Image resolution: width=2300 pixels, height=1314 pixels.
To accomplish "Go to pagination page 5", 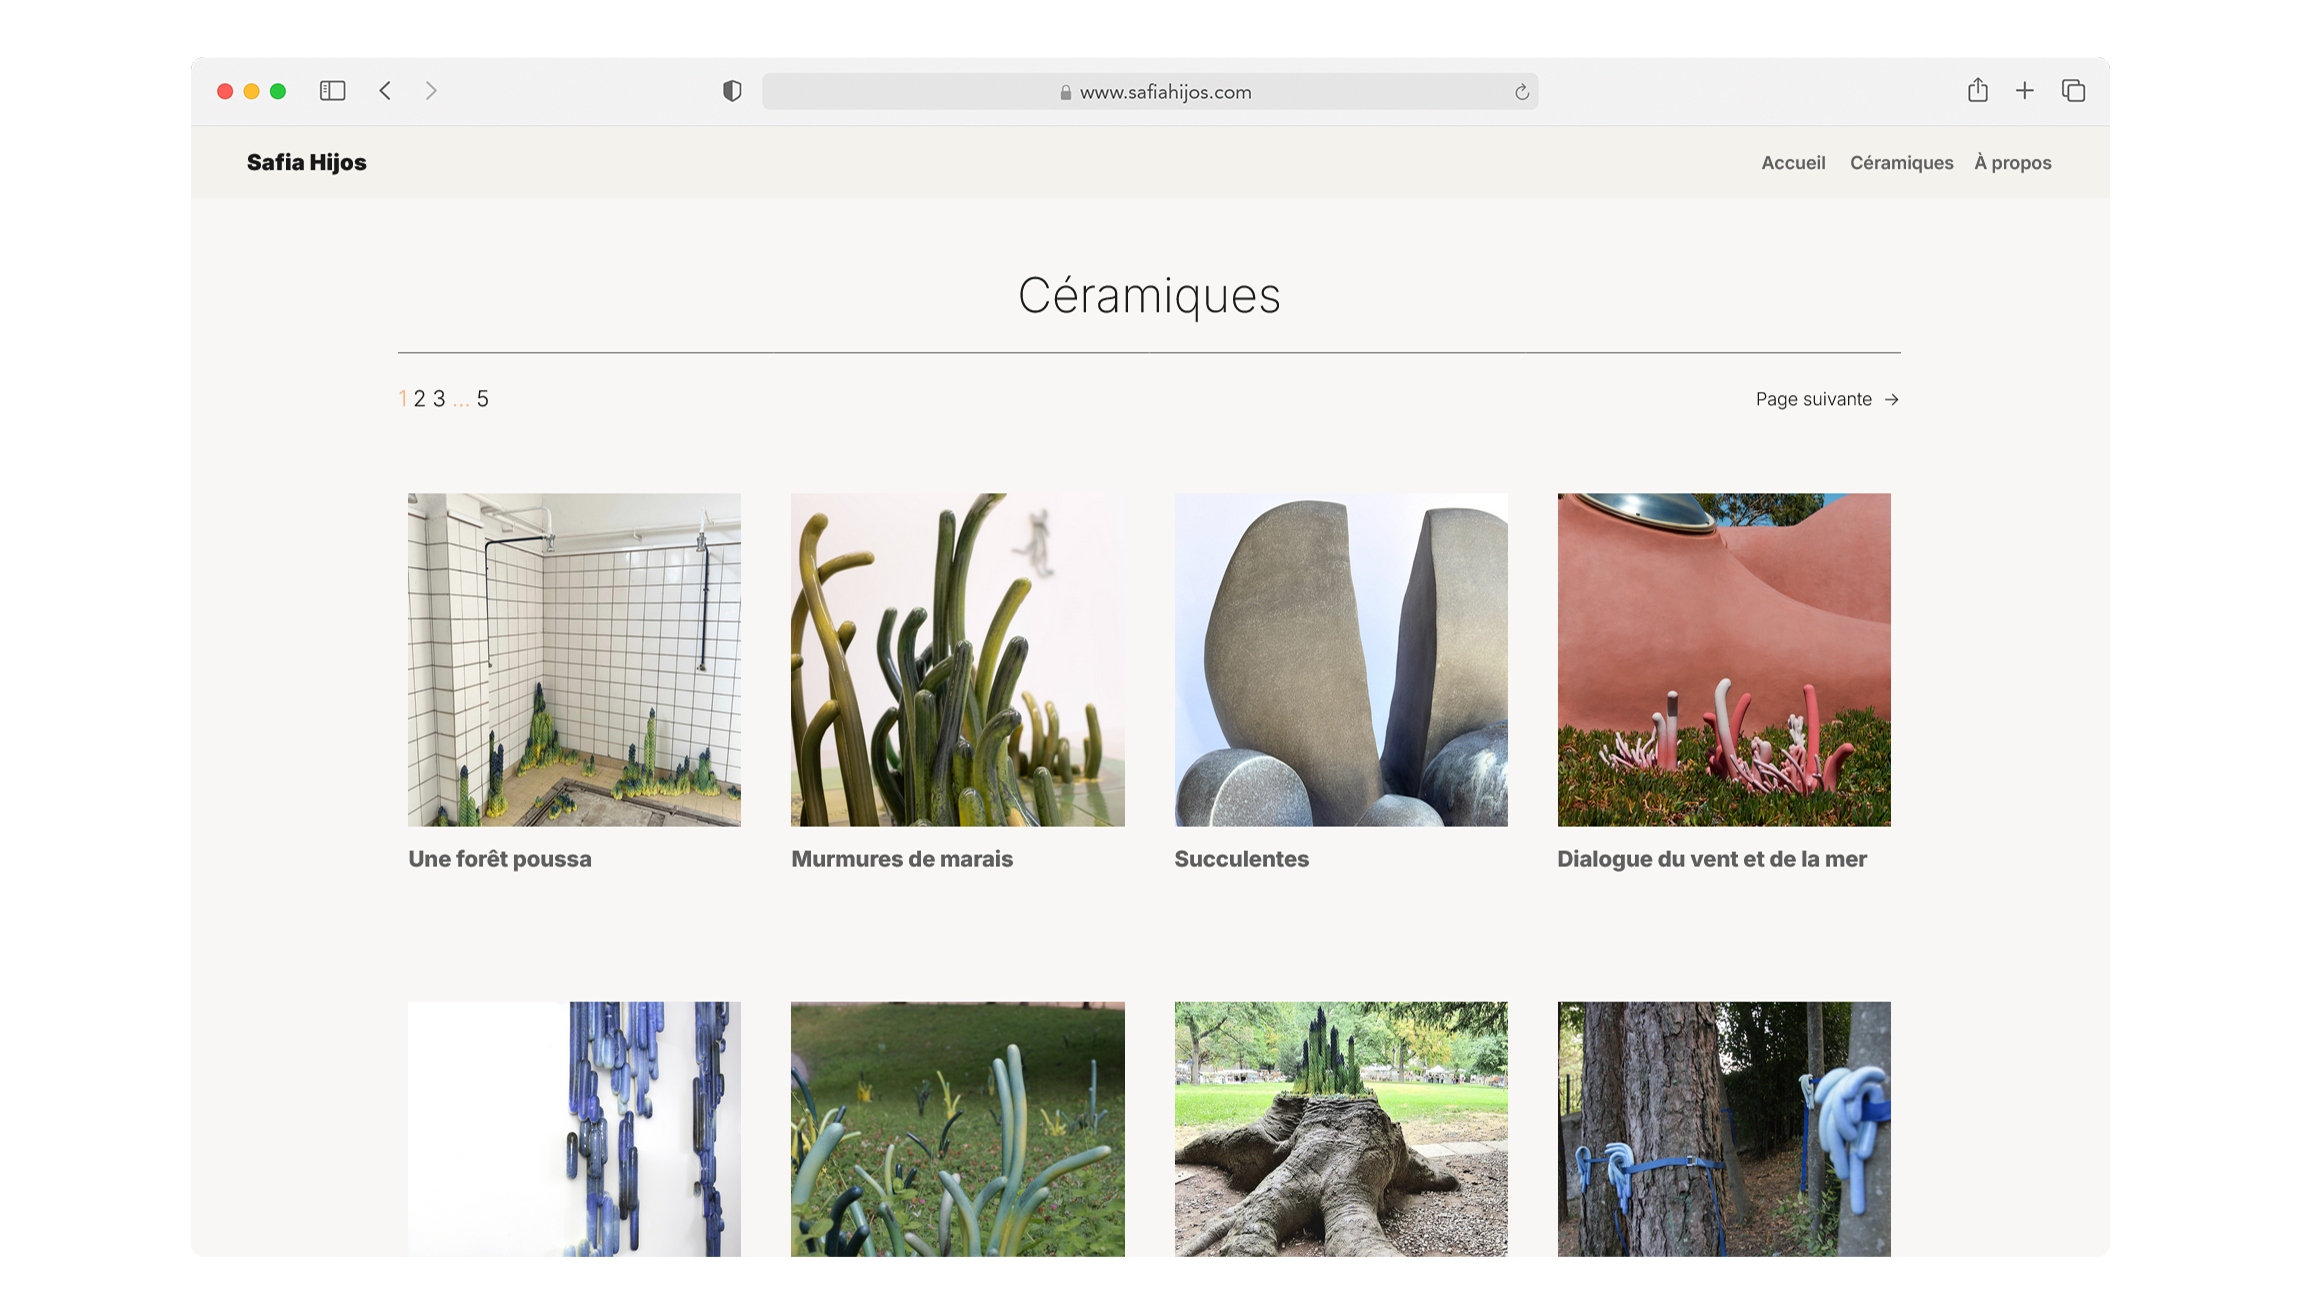I will click(483, 399).
